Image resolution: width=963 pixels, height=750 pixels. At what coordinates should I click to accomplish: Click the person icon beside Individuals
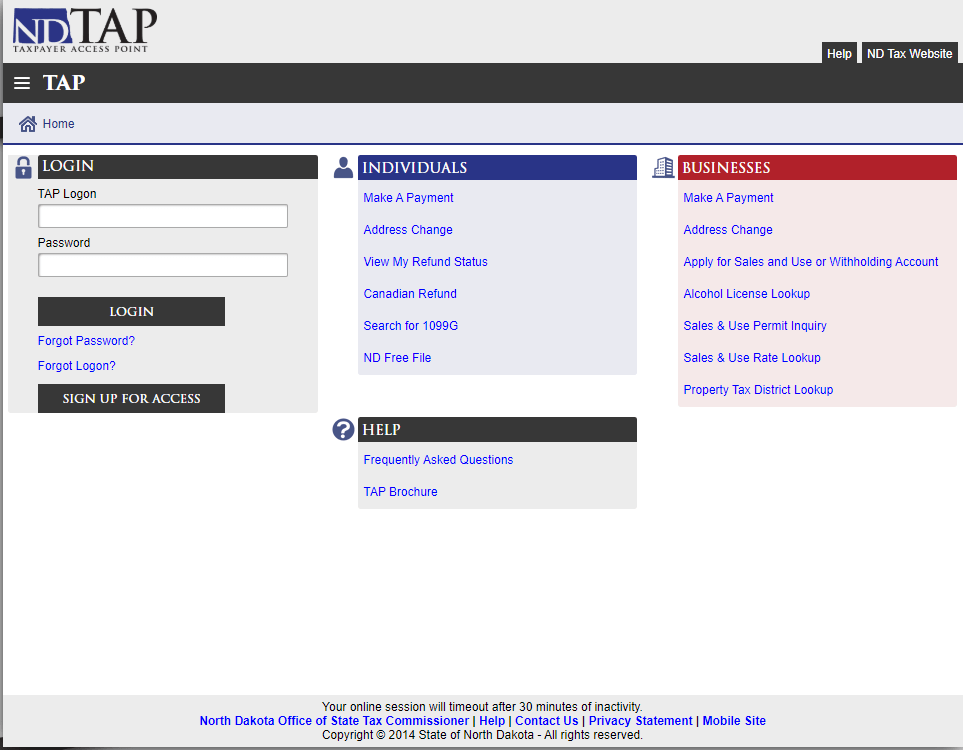click(343, 168)
